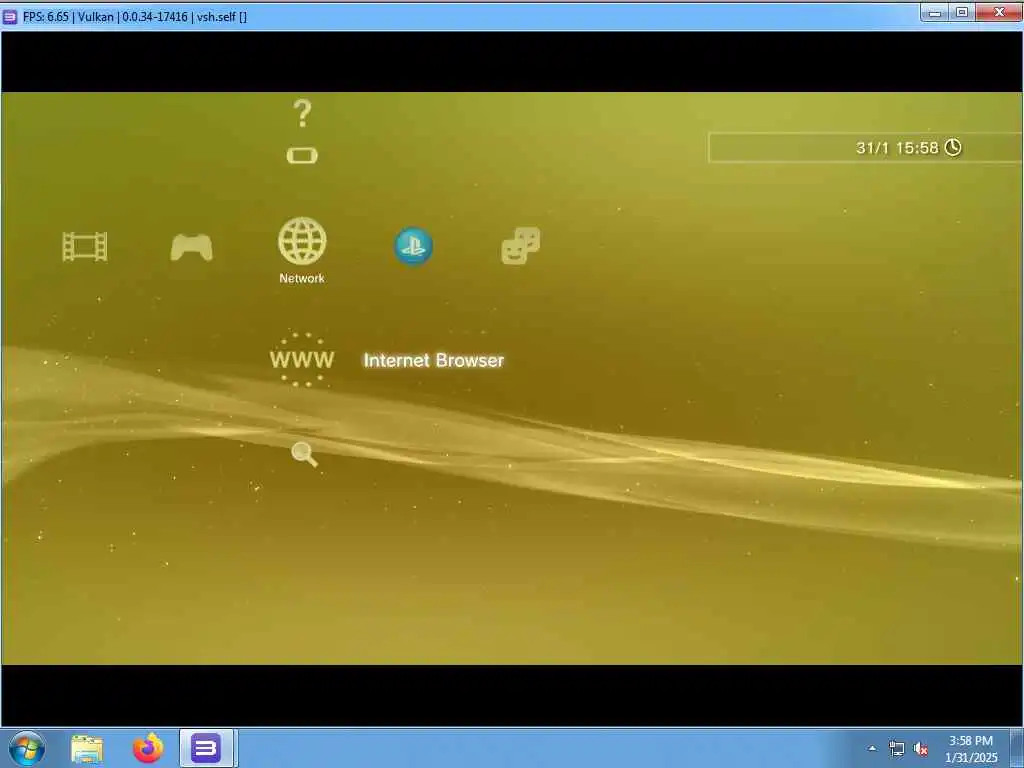Image resolution: width=1024 pixels, height=768 pixels.
Task: Select the Remote Play handheld icon
Action: (x=302, y=155)
